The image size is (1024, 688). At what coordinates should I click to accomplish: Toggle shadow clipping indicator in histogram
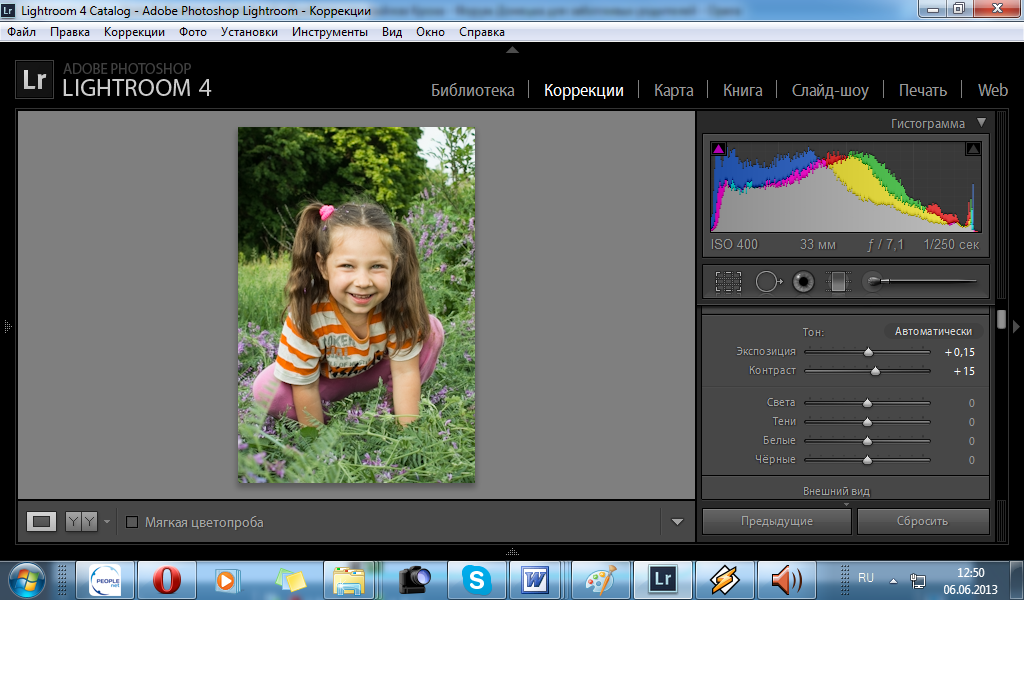coord(718,149)
